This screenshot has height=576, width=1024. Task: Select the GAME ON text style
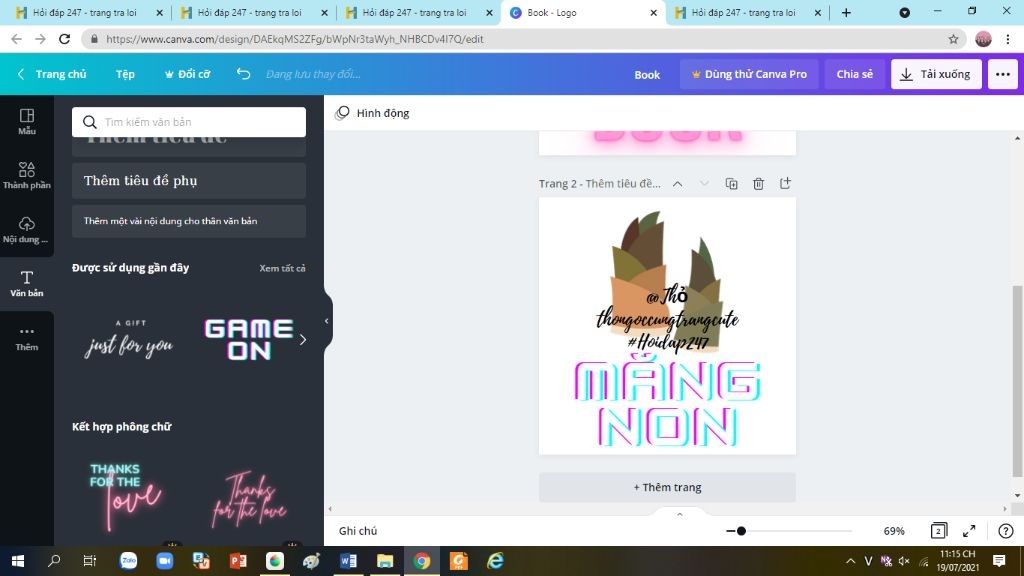pyautogui.click(x=249, y=340)
